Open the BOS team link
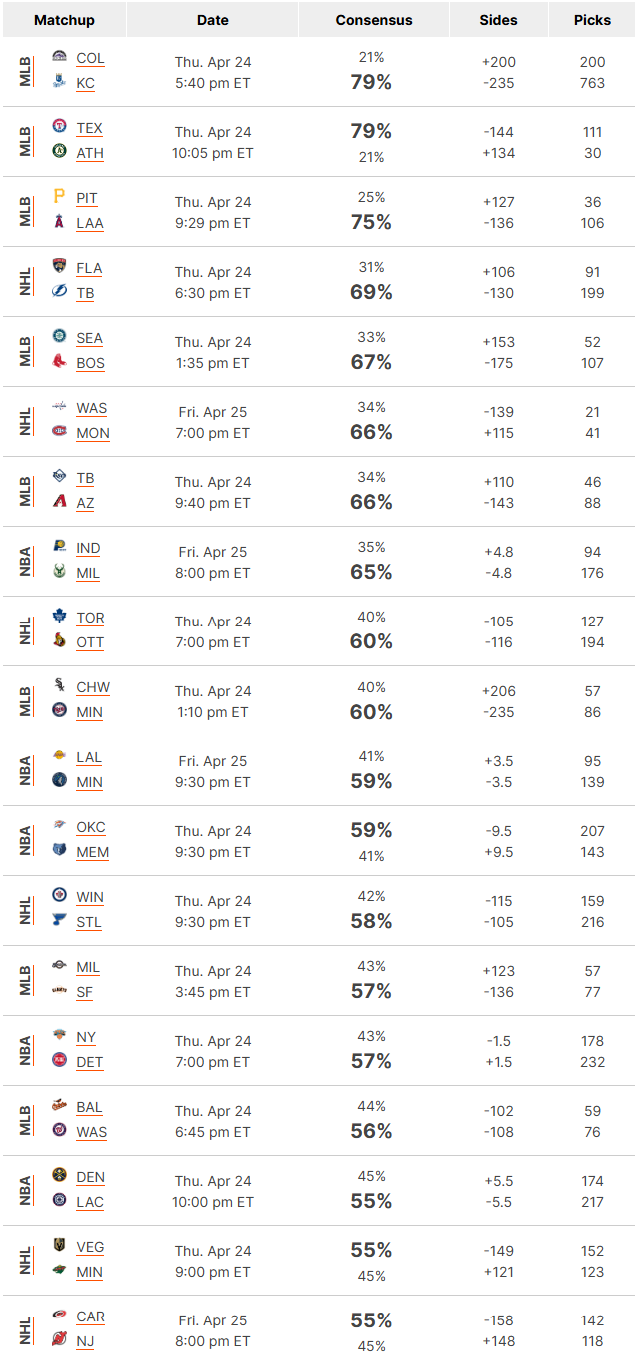 pos(90,364)
